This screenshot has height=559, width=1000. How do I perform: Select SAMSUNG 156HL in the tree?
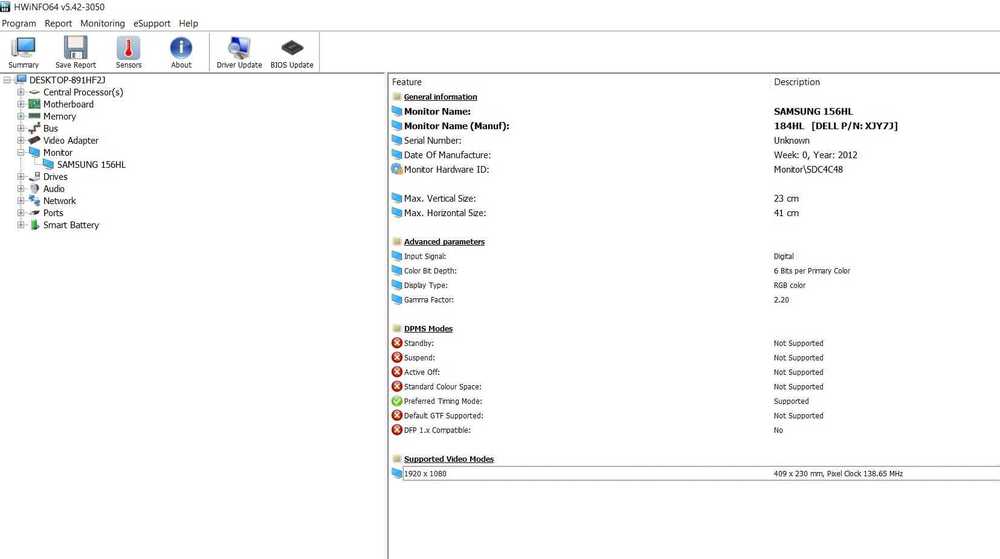click(91, 165)
